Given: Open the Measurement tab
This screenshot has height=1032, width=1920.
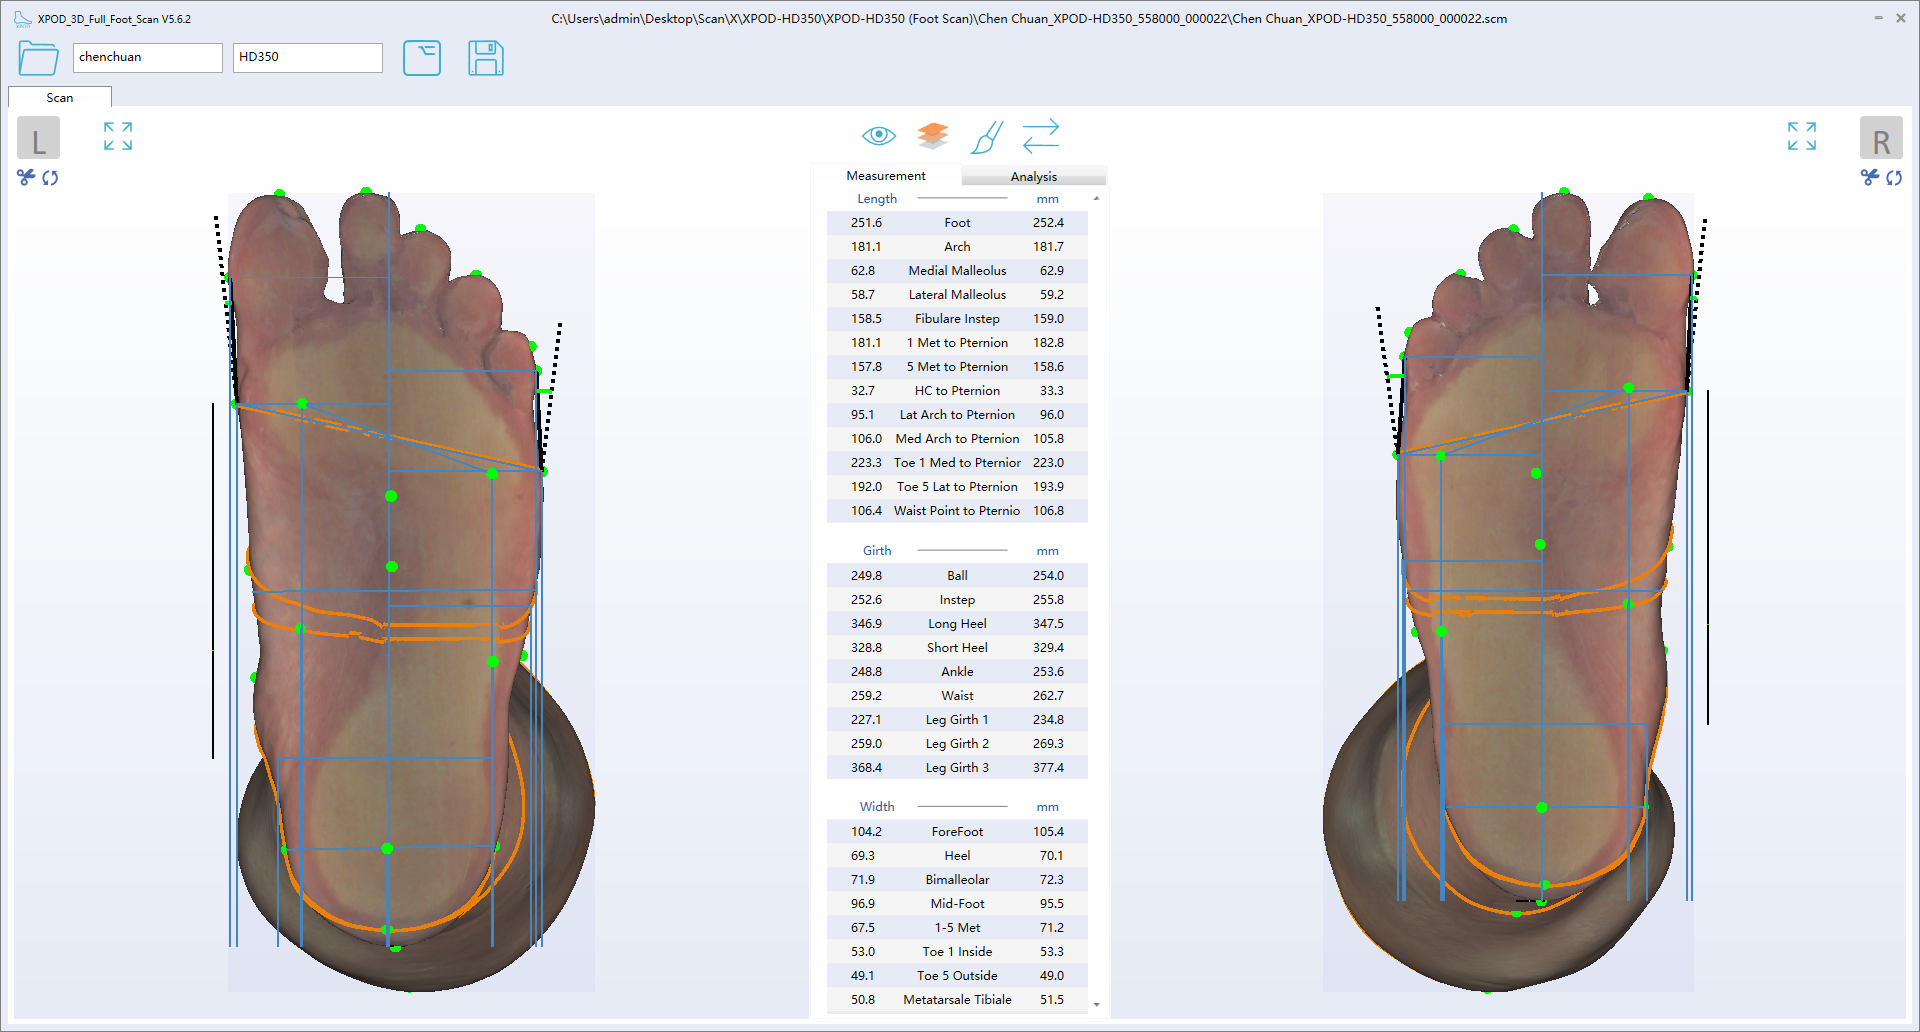Looking at the screenshot, I should (x=885, y=176).
